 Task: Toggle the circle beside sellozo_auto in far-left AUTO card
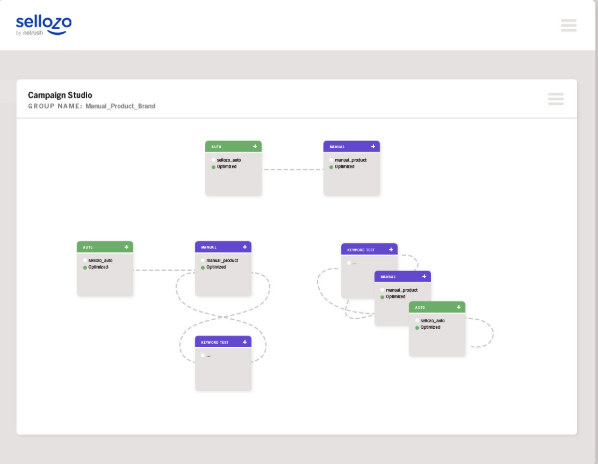(85, 260)
